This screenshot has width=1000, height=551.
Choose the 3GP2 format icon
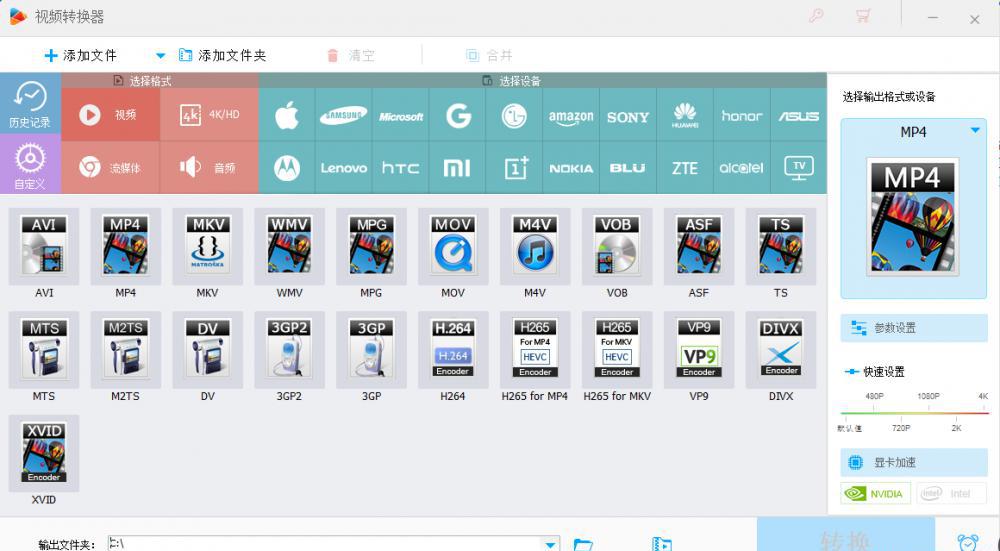click(289, 349)
